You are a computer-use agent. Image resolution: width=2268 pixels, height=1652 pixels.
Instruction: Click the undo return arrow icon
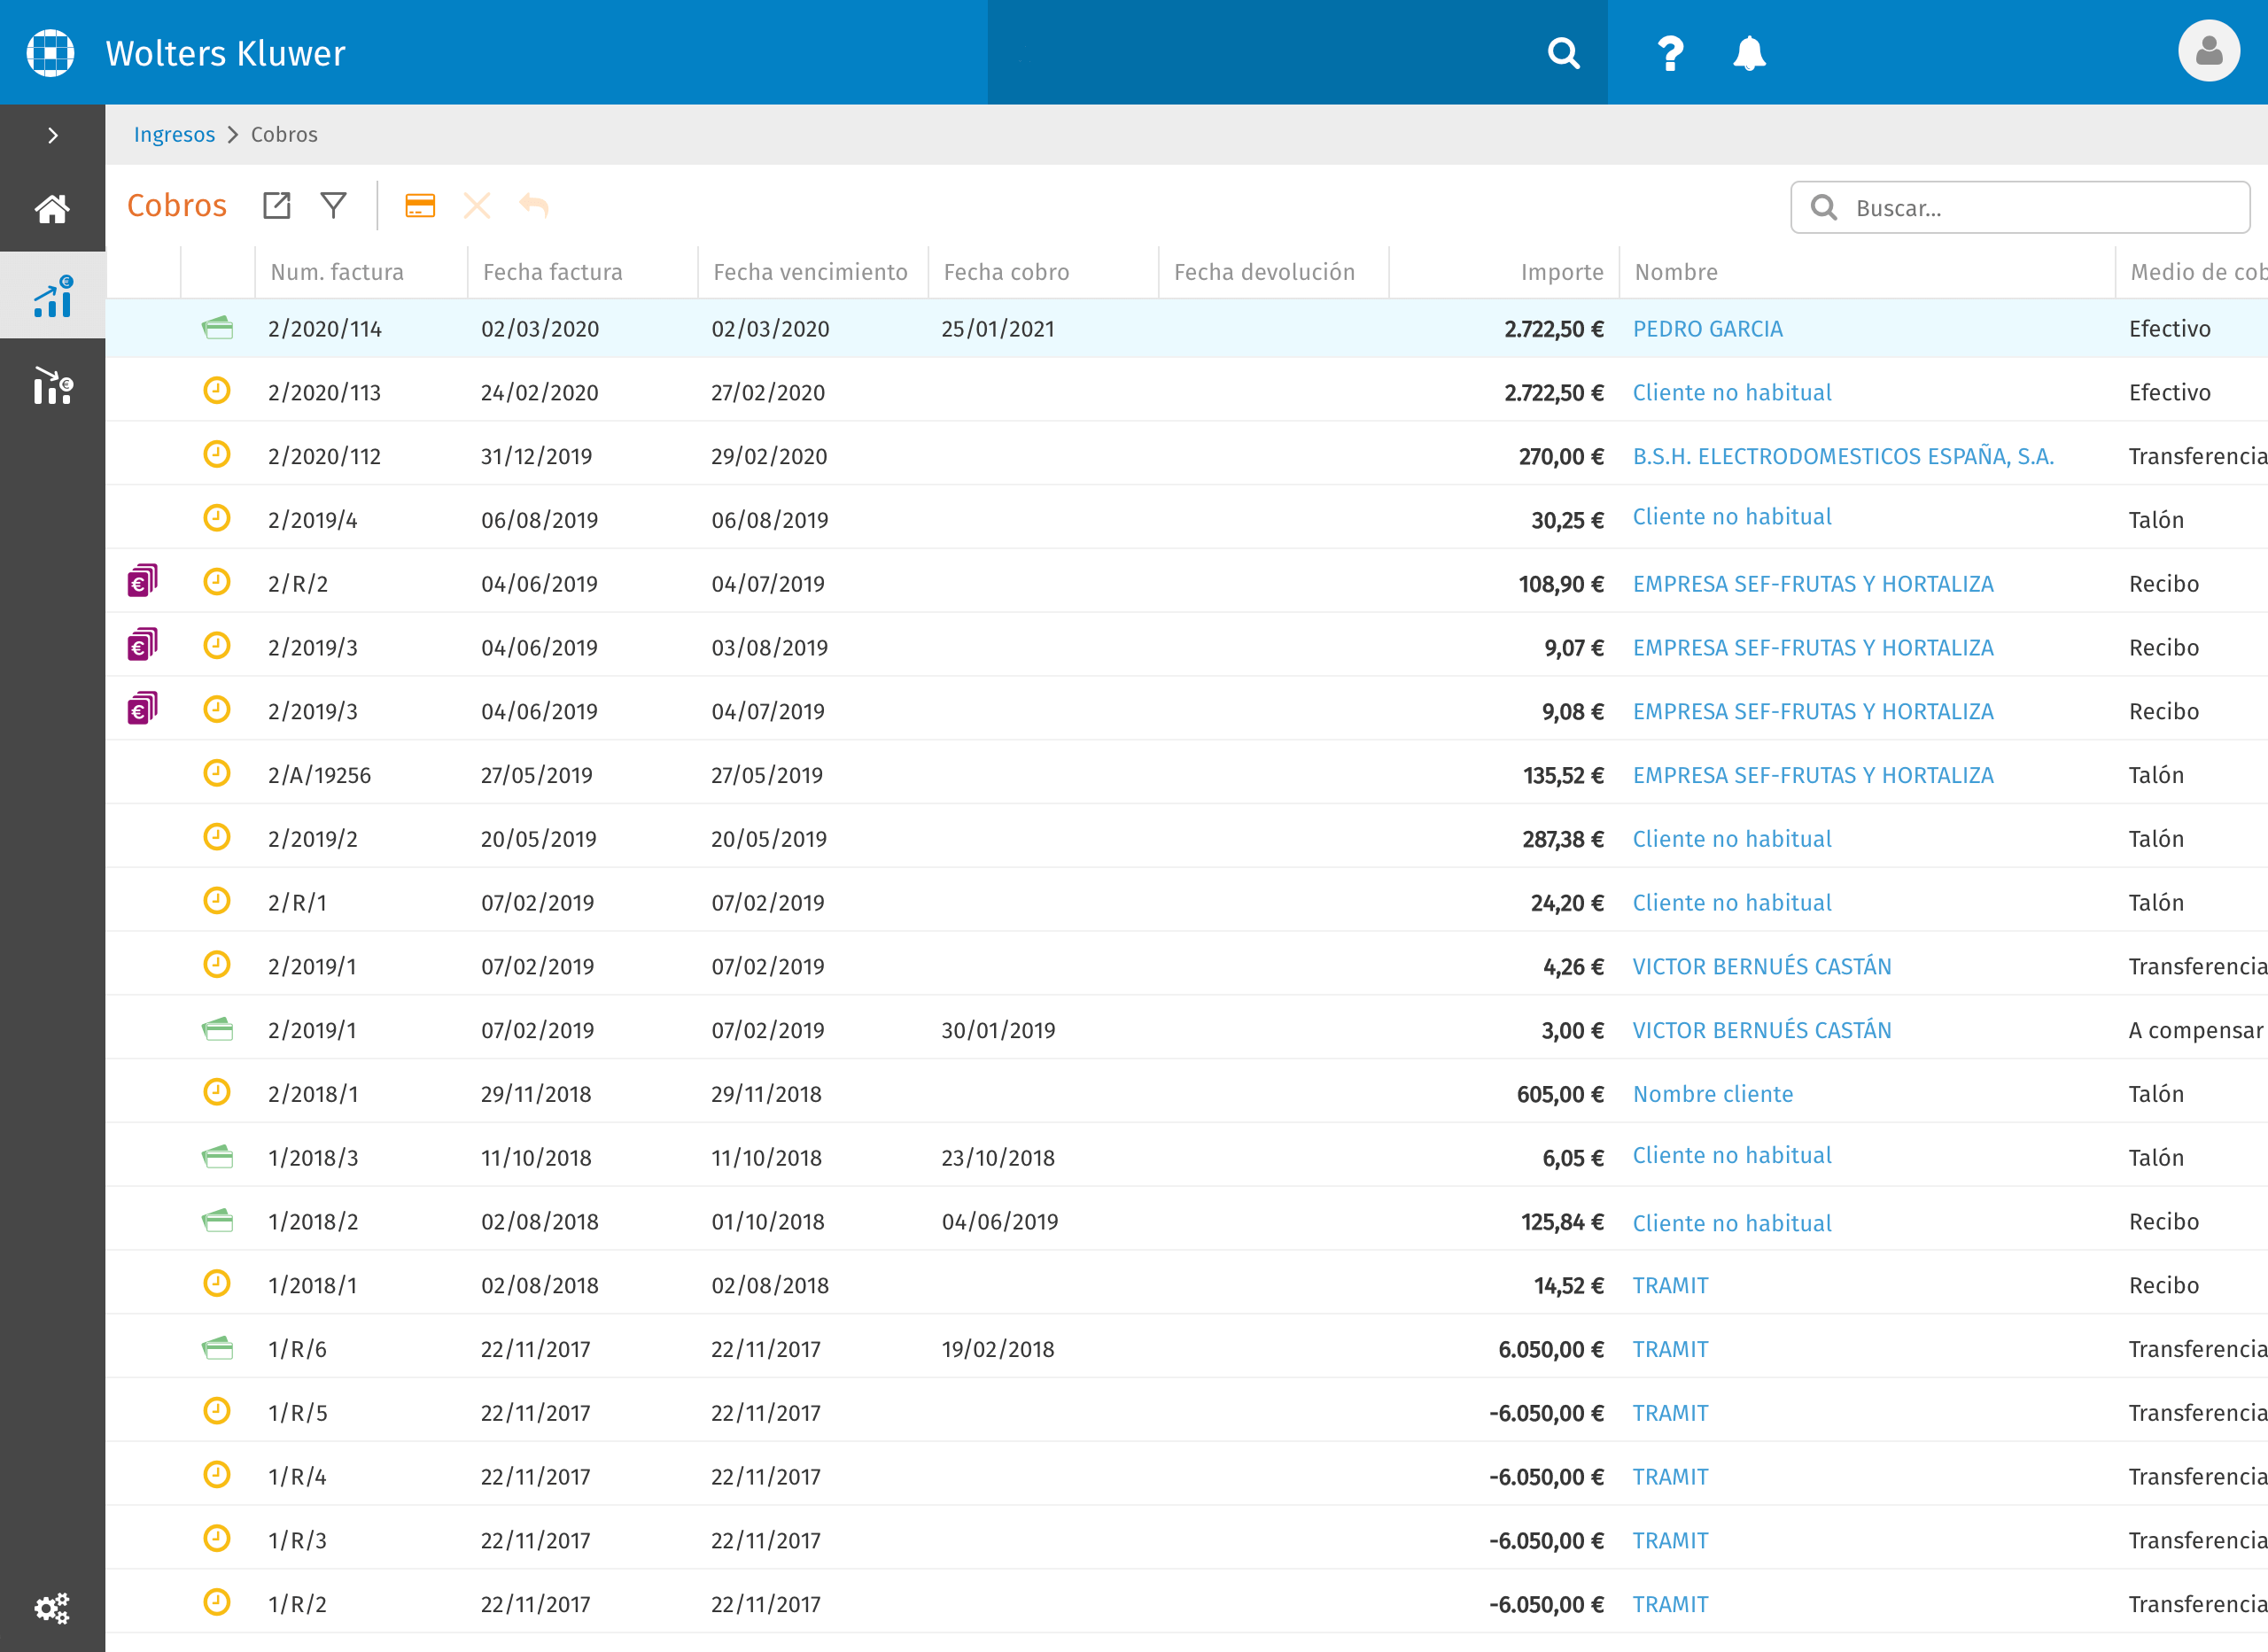click(x=534, y=206)
